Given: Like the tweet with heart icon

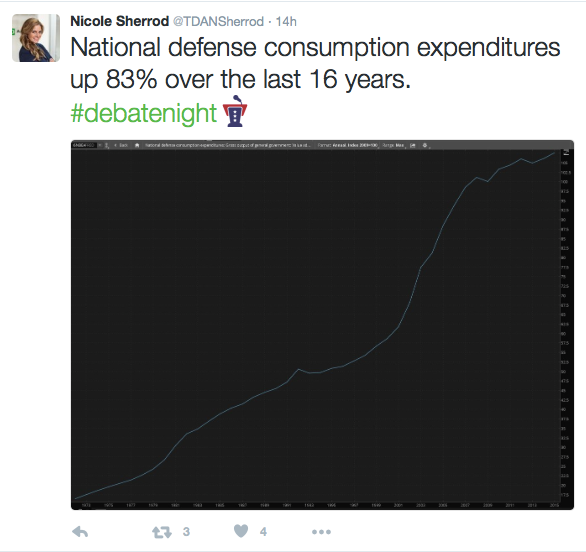Looking at the screenshot, I should [241, 531].
